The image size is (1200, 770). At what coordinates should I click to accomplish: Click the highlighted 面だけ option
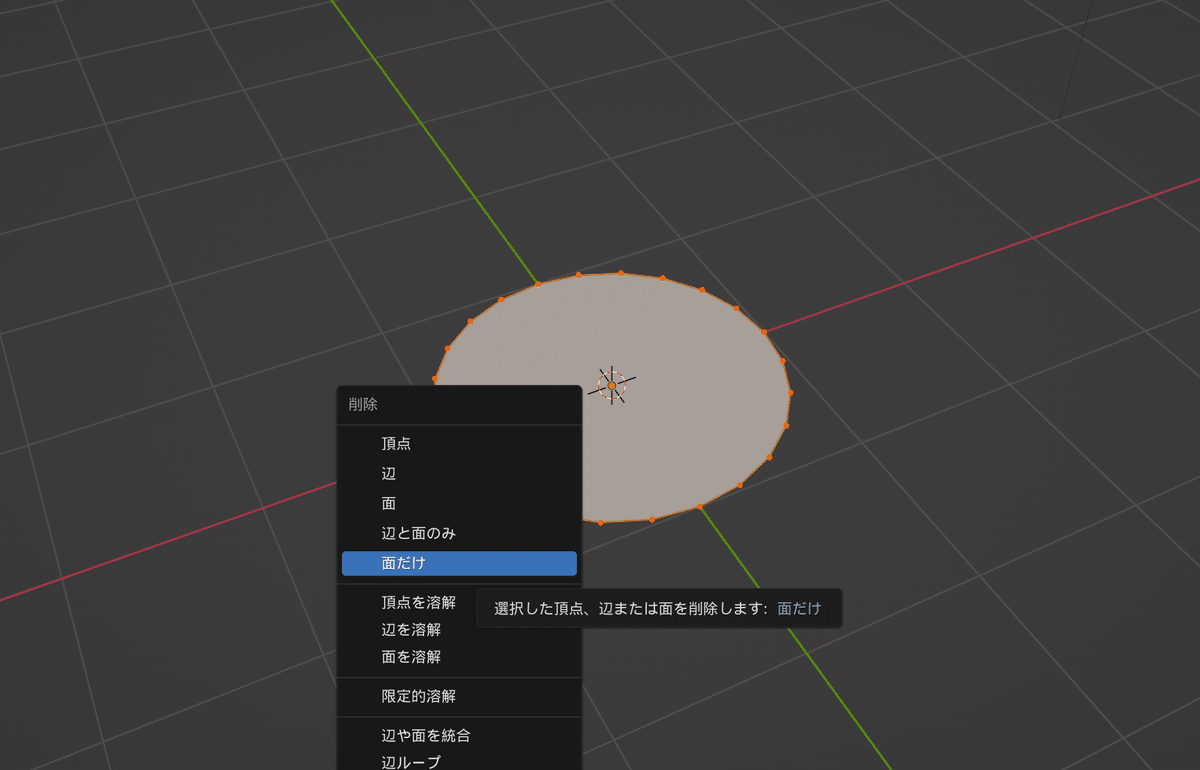459,563
